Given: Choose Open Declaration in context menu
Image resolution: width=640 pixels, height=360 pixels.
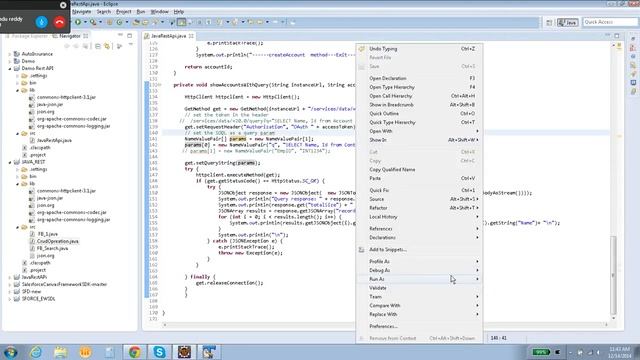Looking at the screenshot, I should tap(419, 78).
